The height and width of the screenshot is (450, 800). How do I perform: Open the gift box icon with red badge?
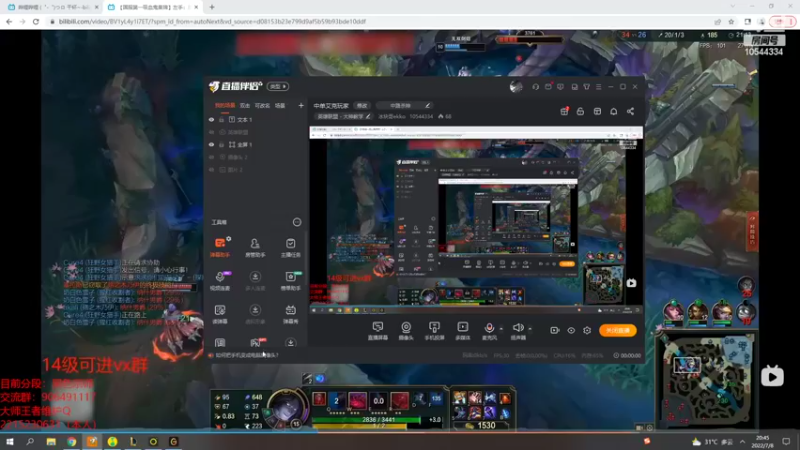pos(564,111)
